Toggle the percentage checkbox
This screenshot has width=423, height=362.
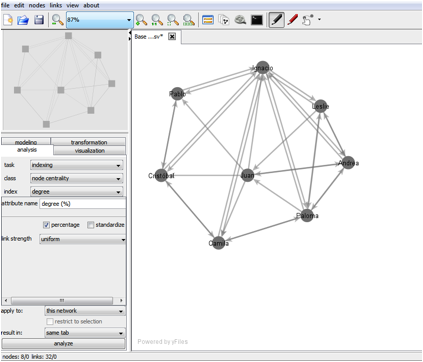[46, 225]
